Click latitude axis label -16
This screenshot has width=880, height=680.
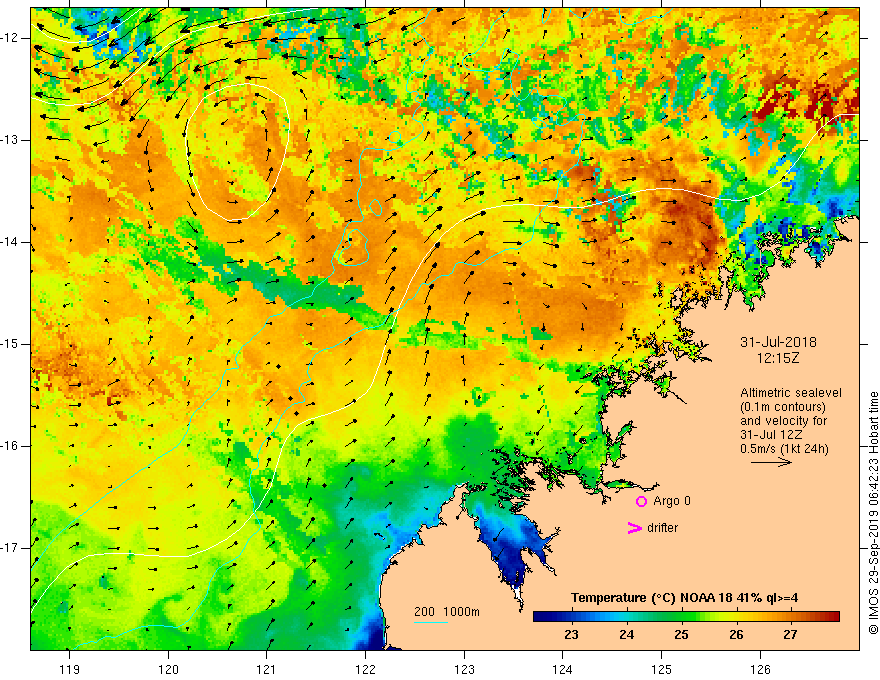click(x=10, y=446)
